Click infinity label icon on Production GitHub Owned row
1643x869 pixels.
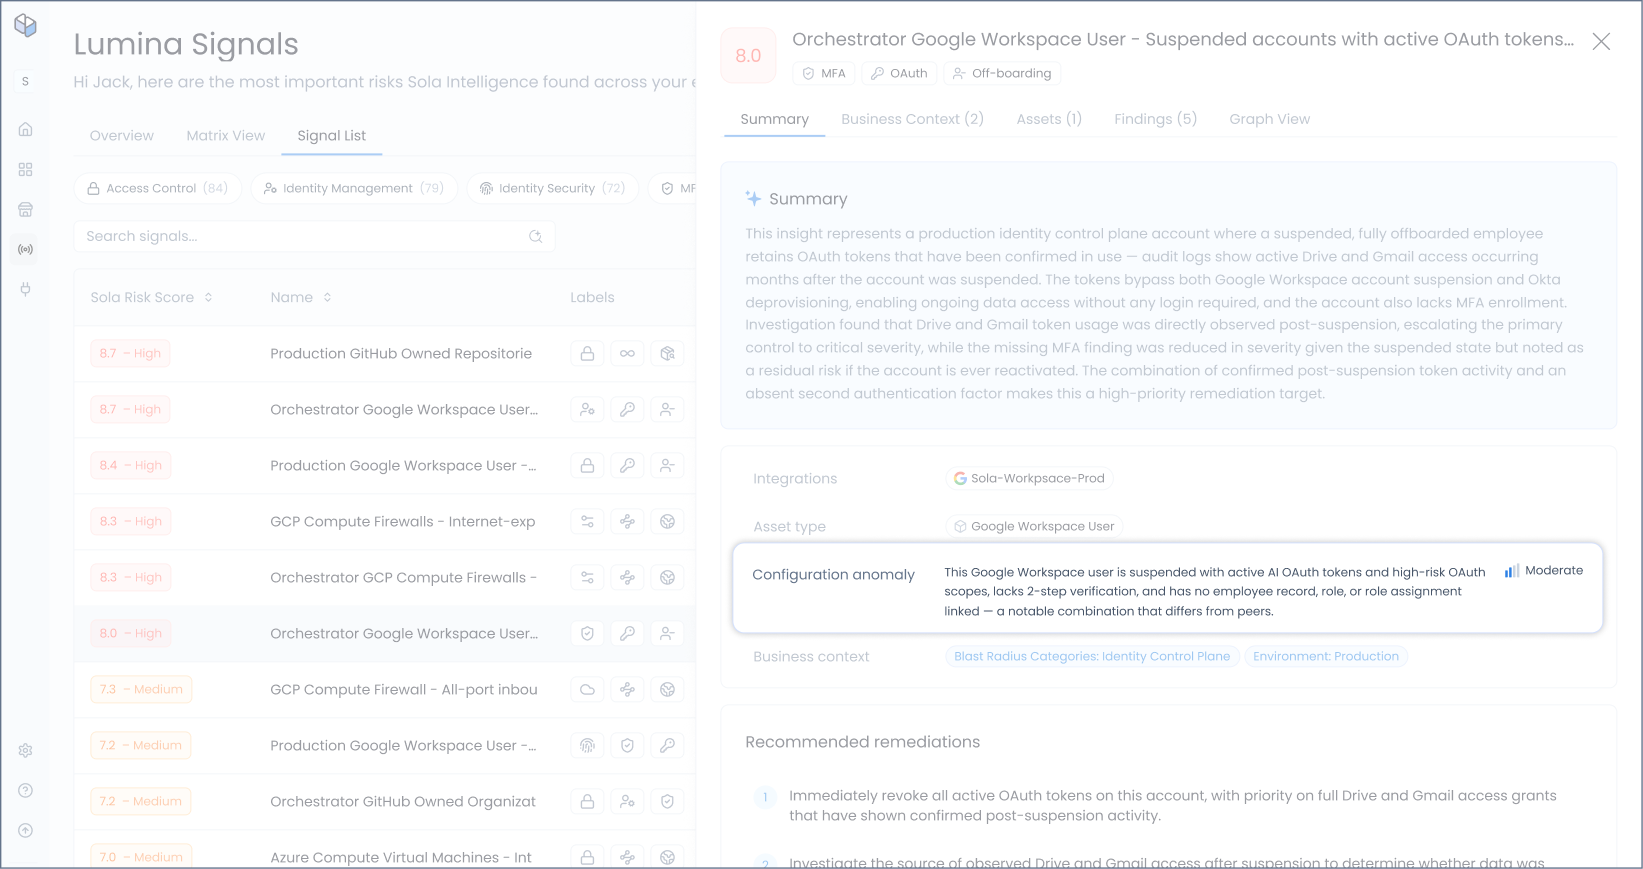click(x=627, y=353)
